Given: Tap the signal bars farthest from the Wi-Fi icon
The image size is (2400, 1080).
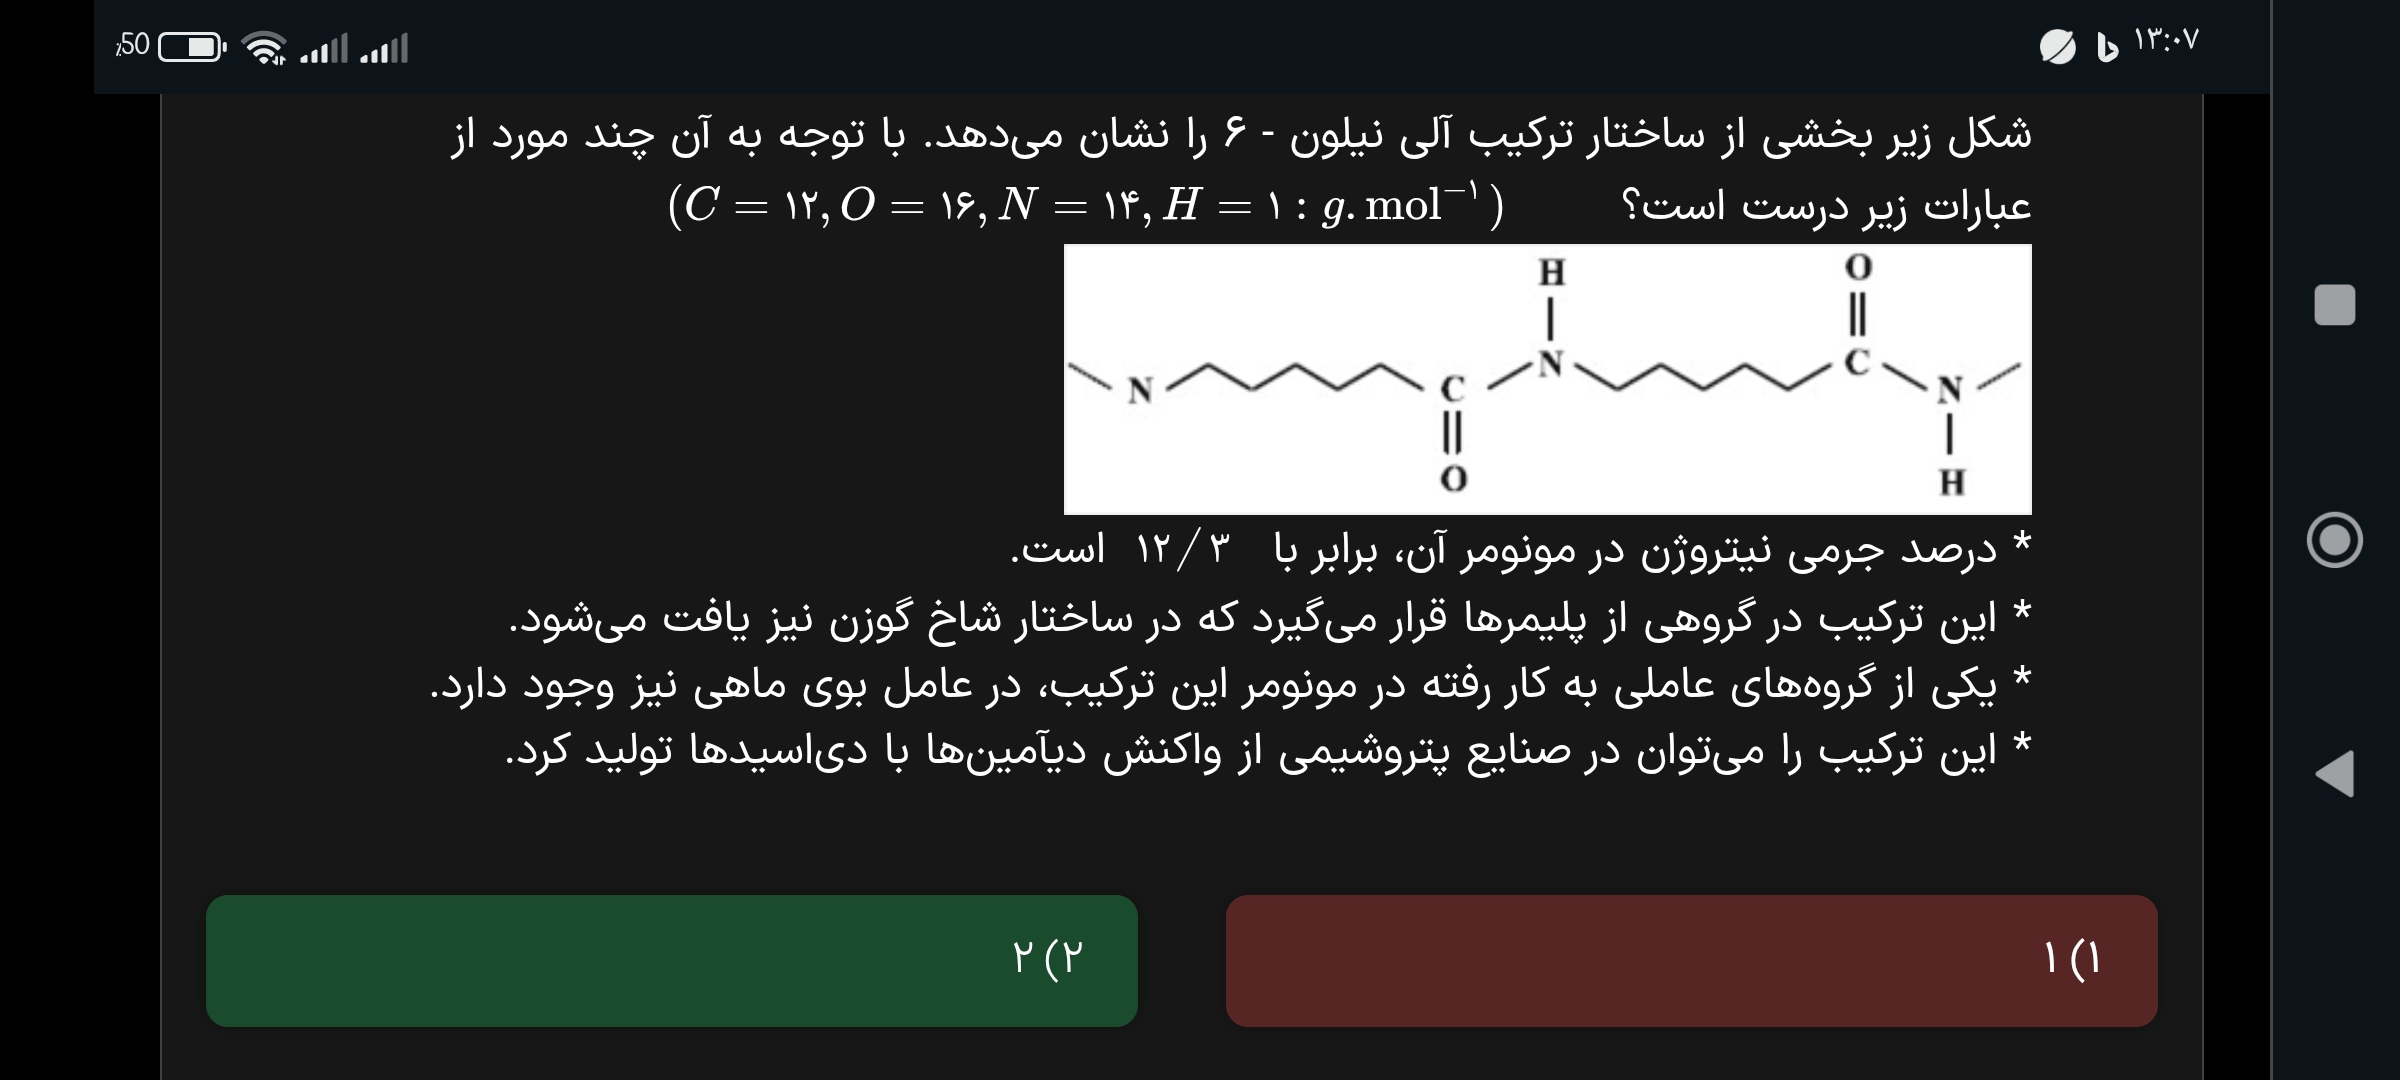Looking at the screenshot, I should click(385, 48).
